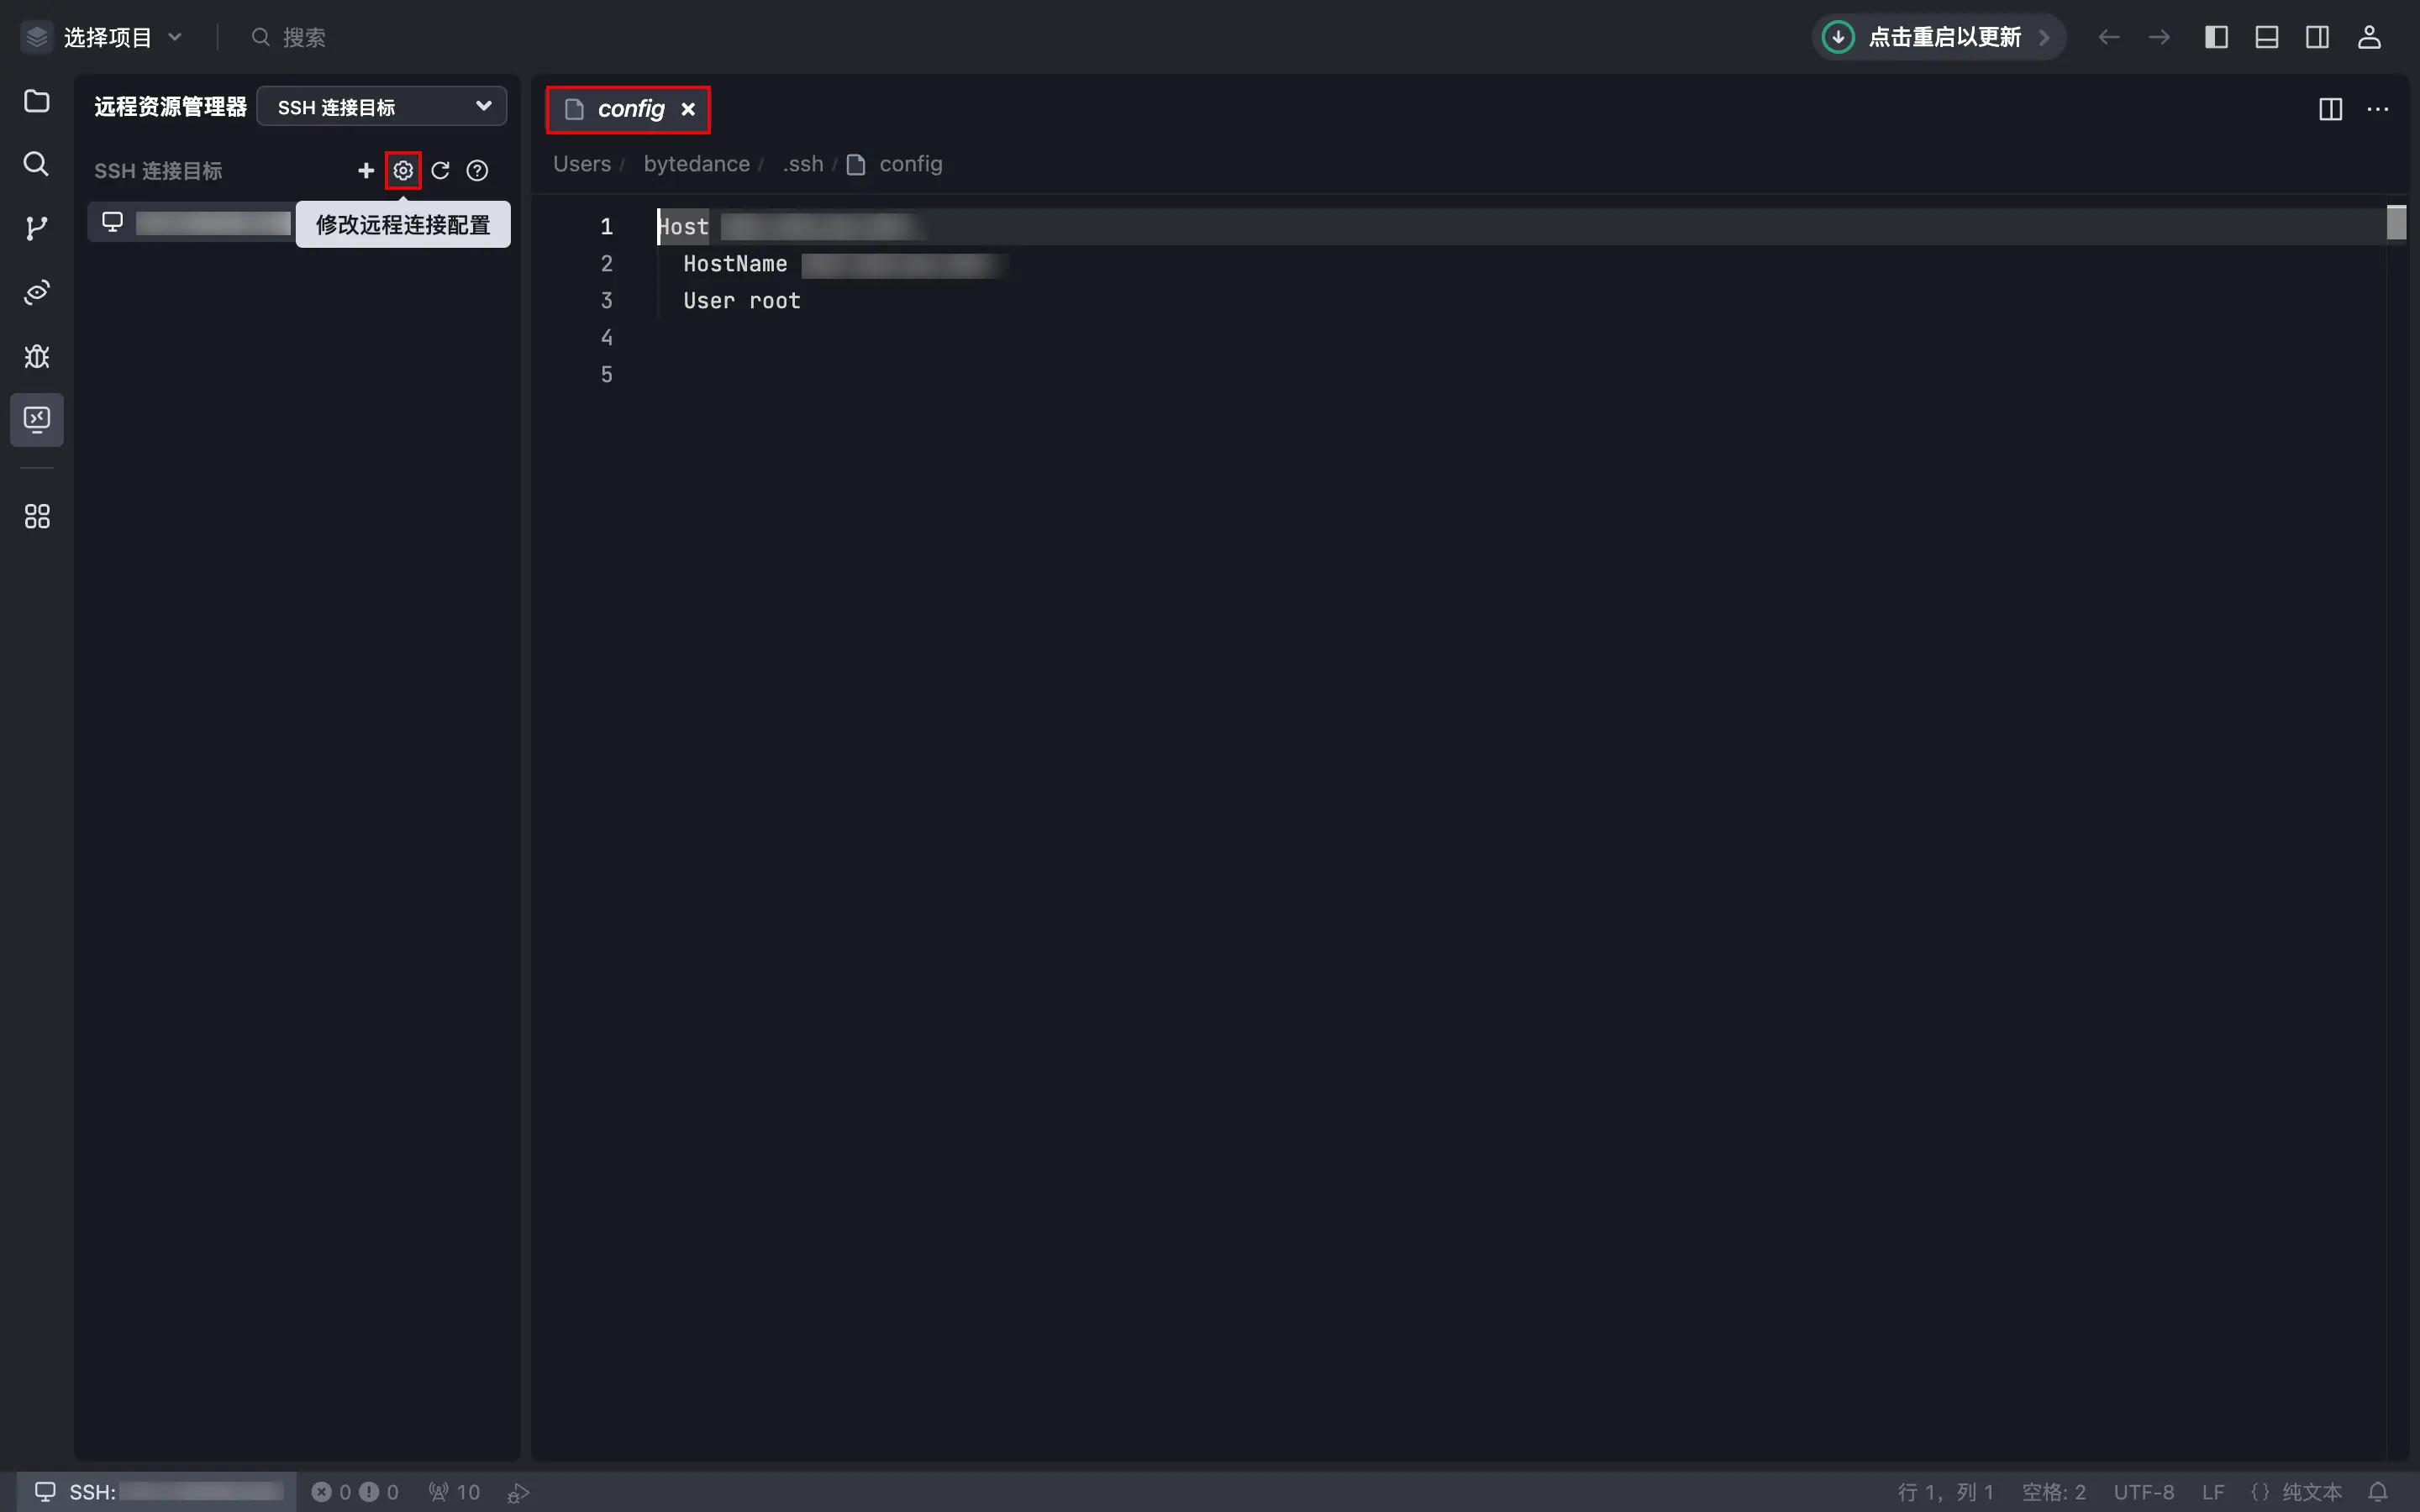
Task: Open the editor more actions ellipsis menu
Action: (x=2378, y=109)
